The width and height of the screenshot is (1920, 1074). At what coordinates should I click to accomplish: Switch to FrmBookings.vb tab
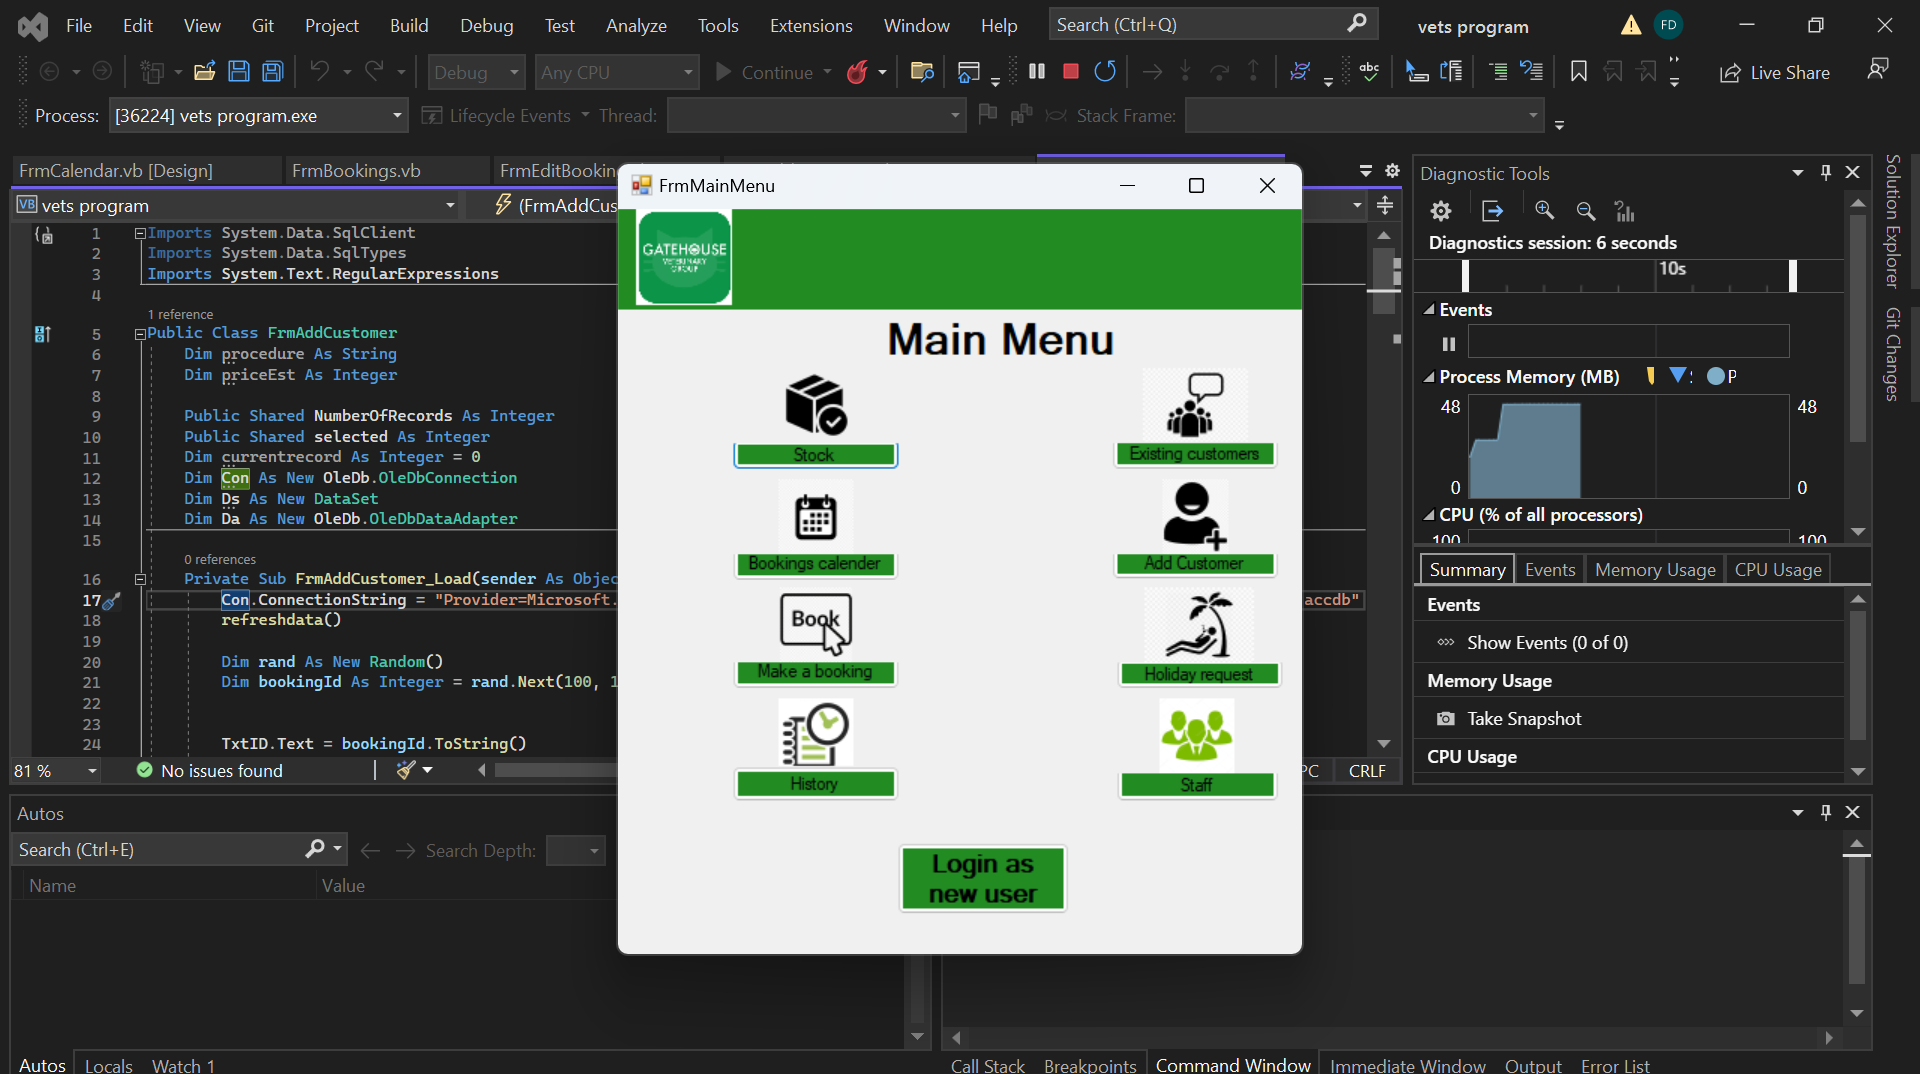[x=356, y=171]
